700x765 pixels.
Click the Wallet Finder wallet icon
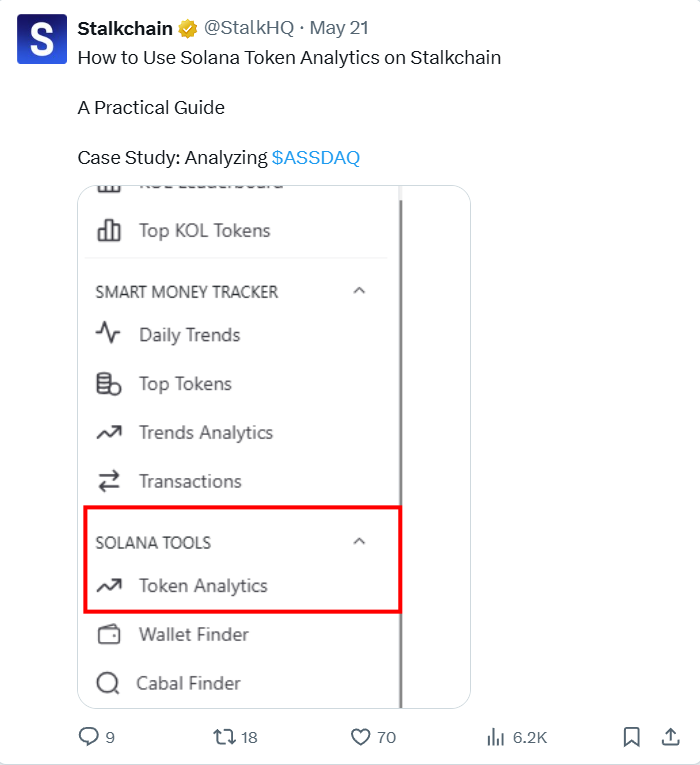(x=109, y=634)
